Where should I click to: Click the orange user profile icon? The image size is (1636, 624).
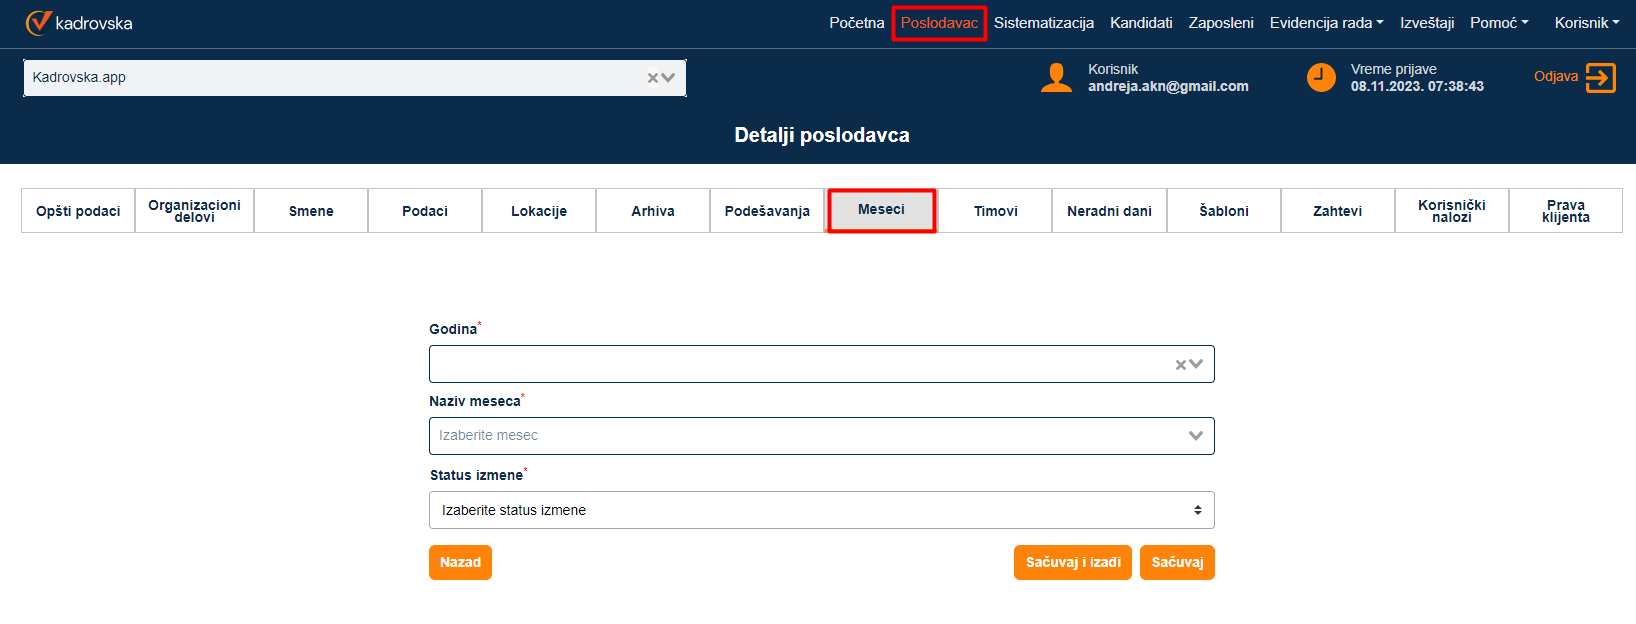click(1056, 78)
